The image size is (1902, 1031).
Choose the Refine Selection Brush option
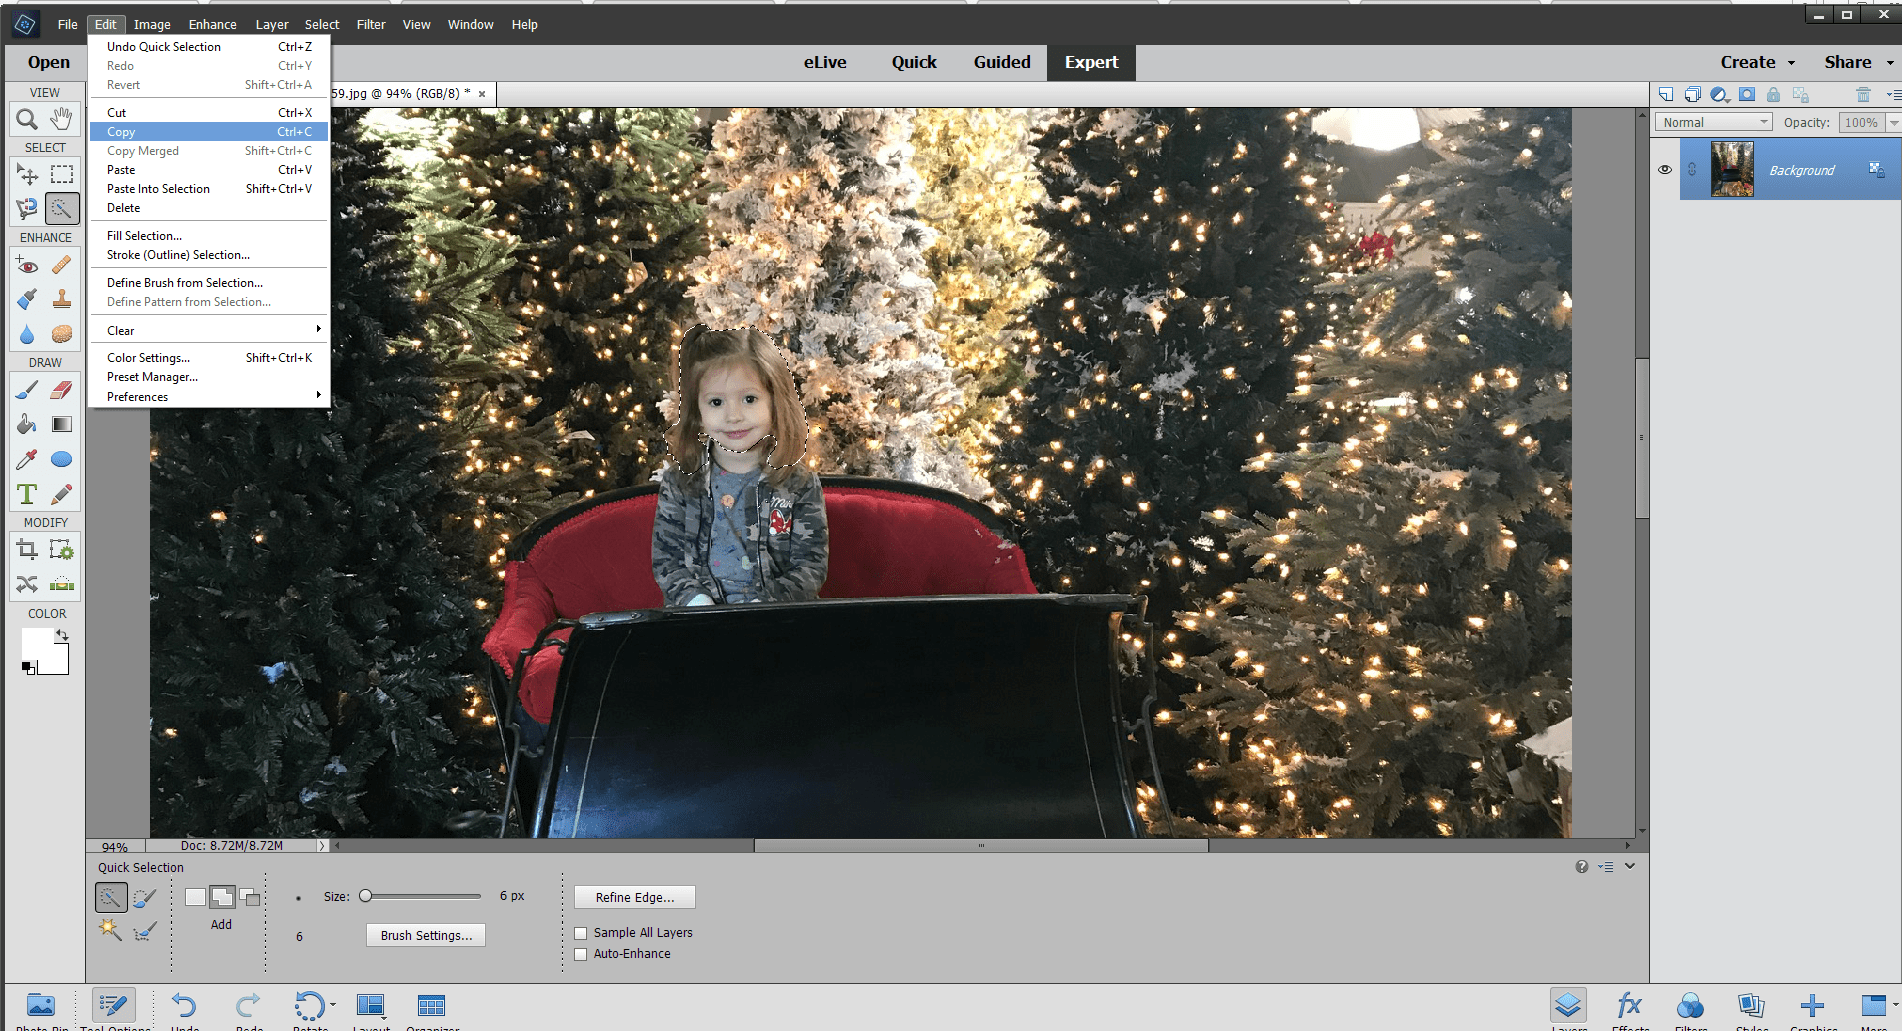coord(145,930)
